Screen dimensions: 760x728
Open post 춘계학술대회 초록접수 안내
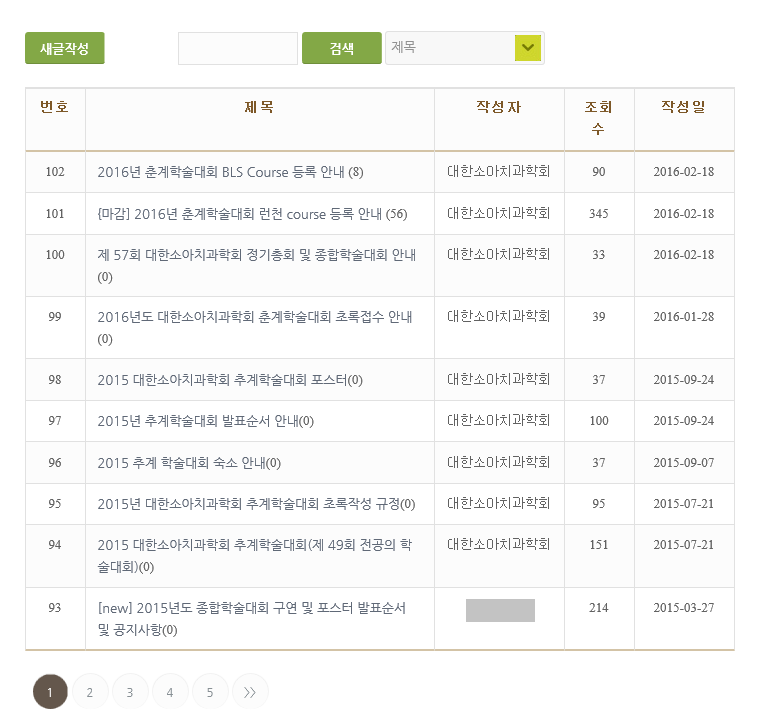pyautogui.click(x=255, y=317)
